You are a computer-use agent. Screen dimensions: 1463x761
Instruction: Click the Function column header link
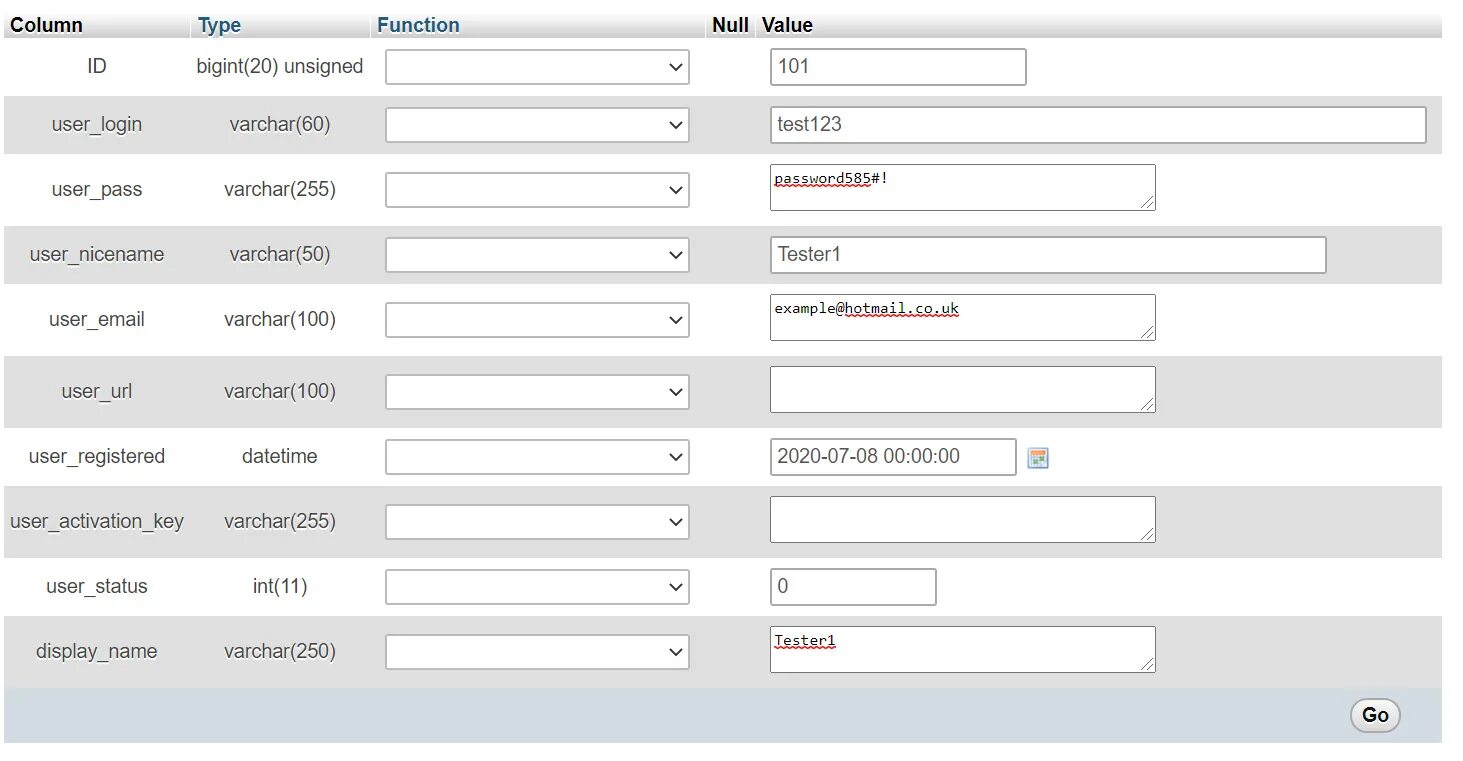pos(418,25)
